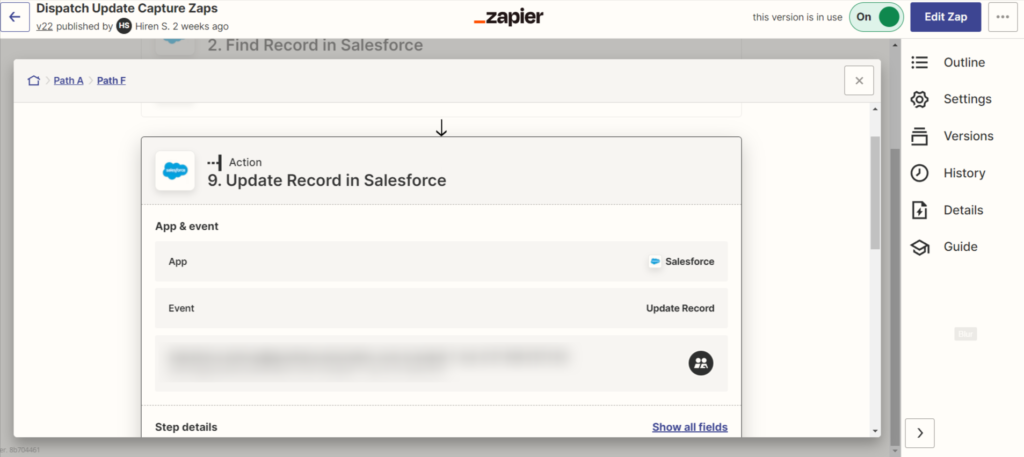
Task: Navigate to Path F breadcrumb
Action: click(111, 80)
